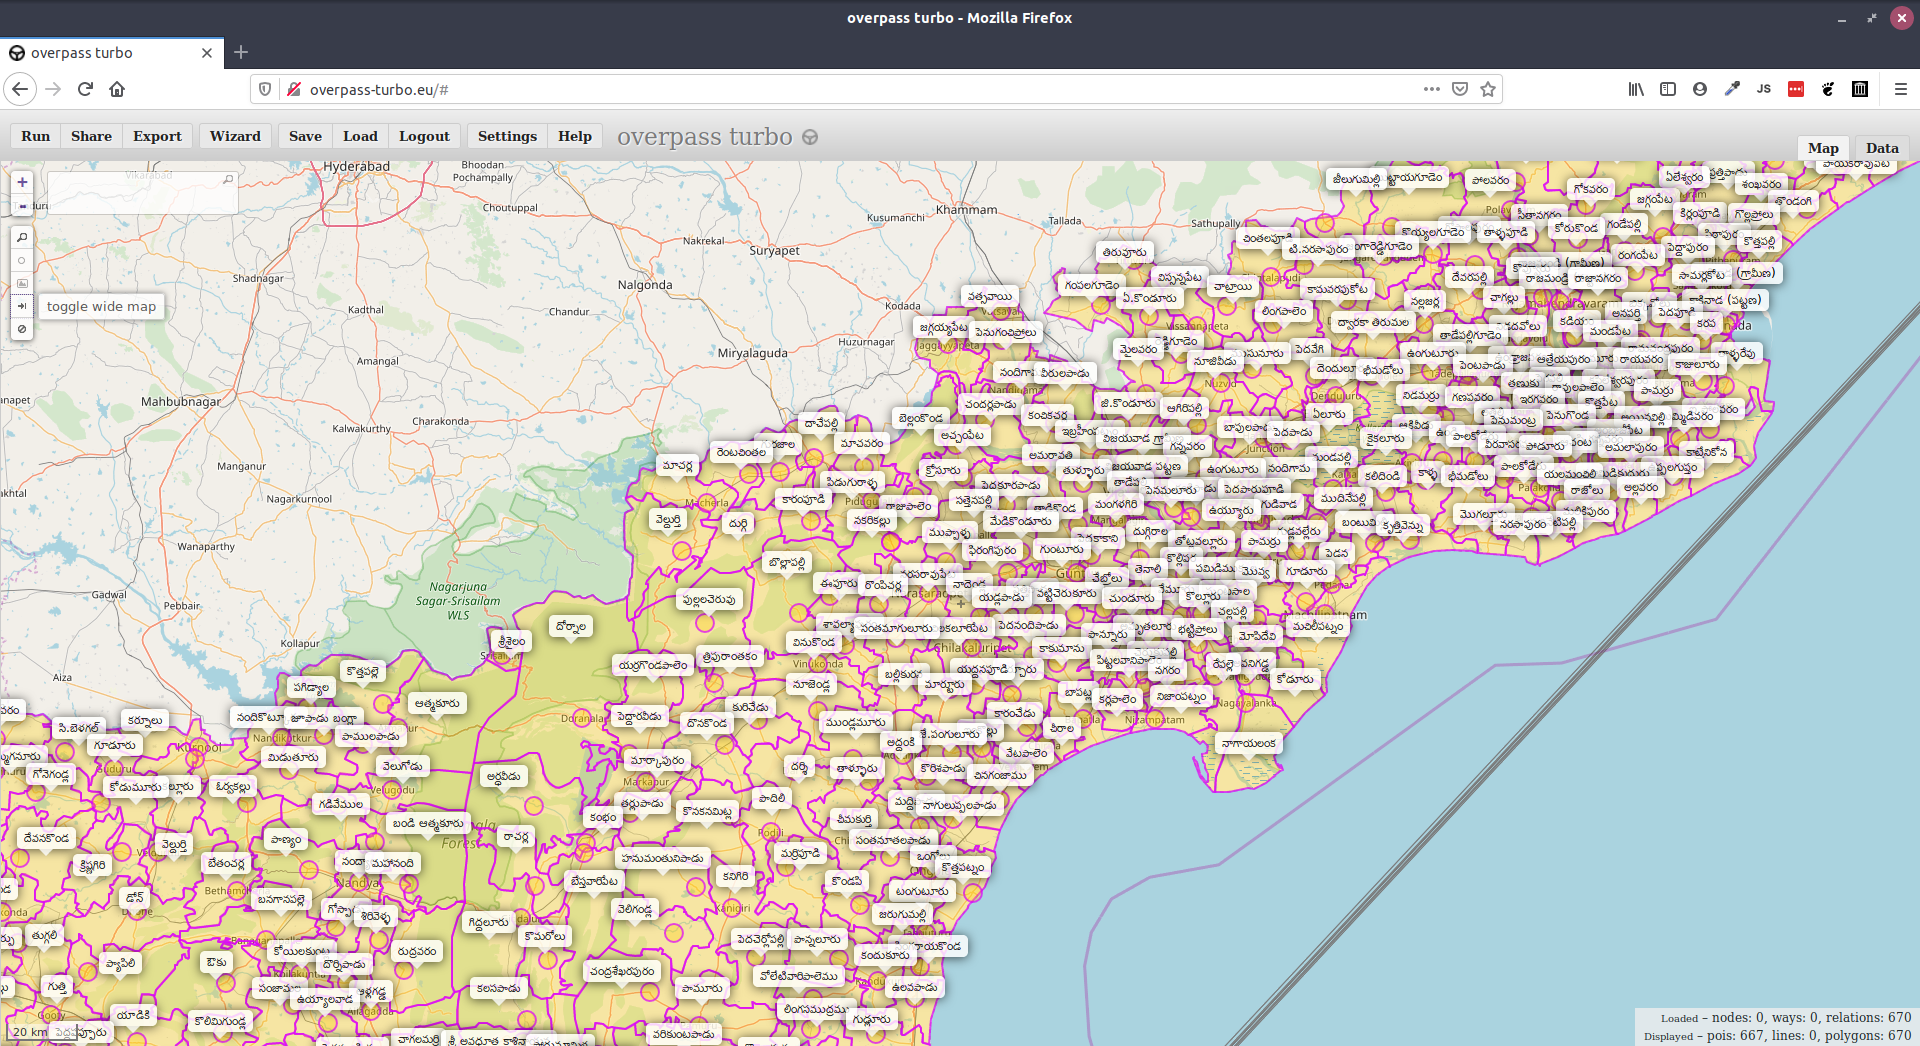The image size is (1920, 1046).
Task: Click the Hyderabad city label
Action: pyautogui.click(x=356, y=166)
